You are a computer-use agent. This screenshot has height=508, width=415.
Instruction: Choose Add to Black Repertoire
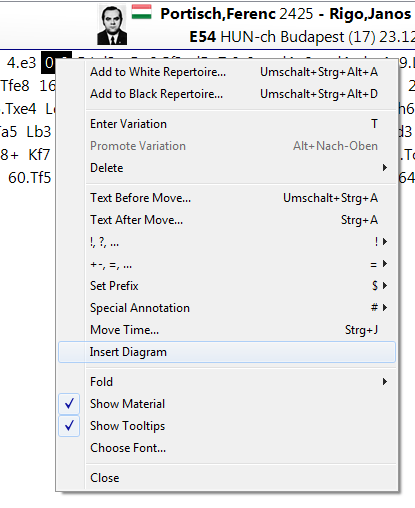[x=227, y=94]
